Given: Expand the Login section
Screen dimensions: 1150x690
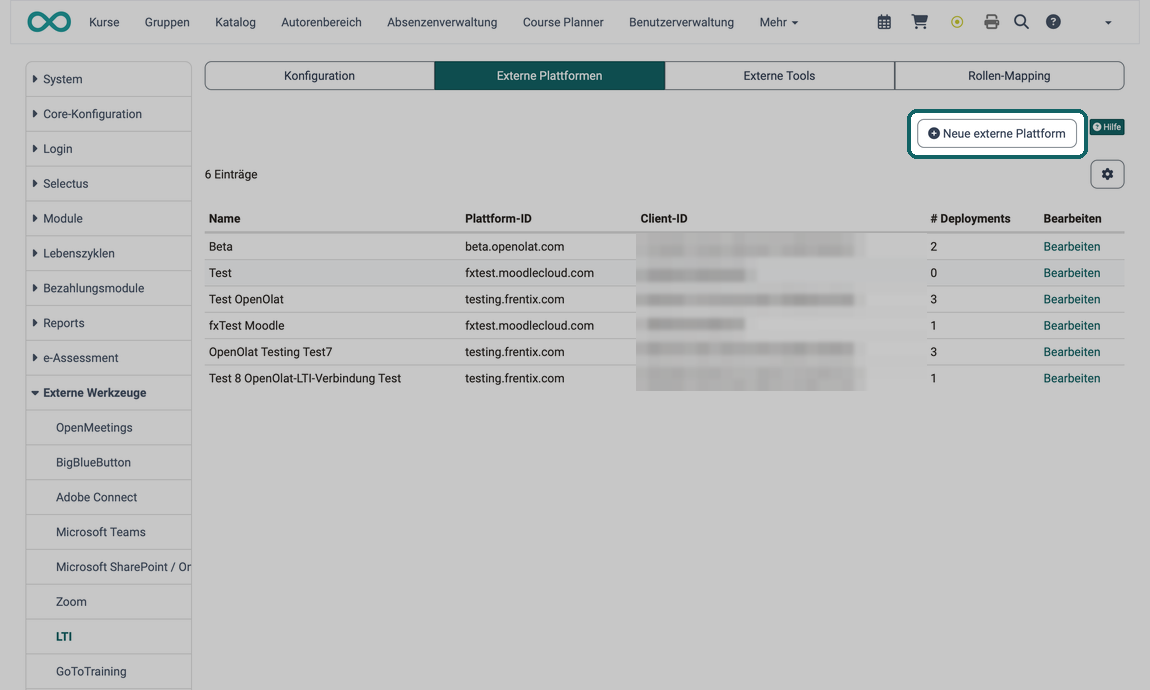Looking at the screenshot, I should 109,149.
